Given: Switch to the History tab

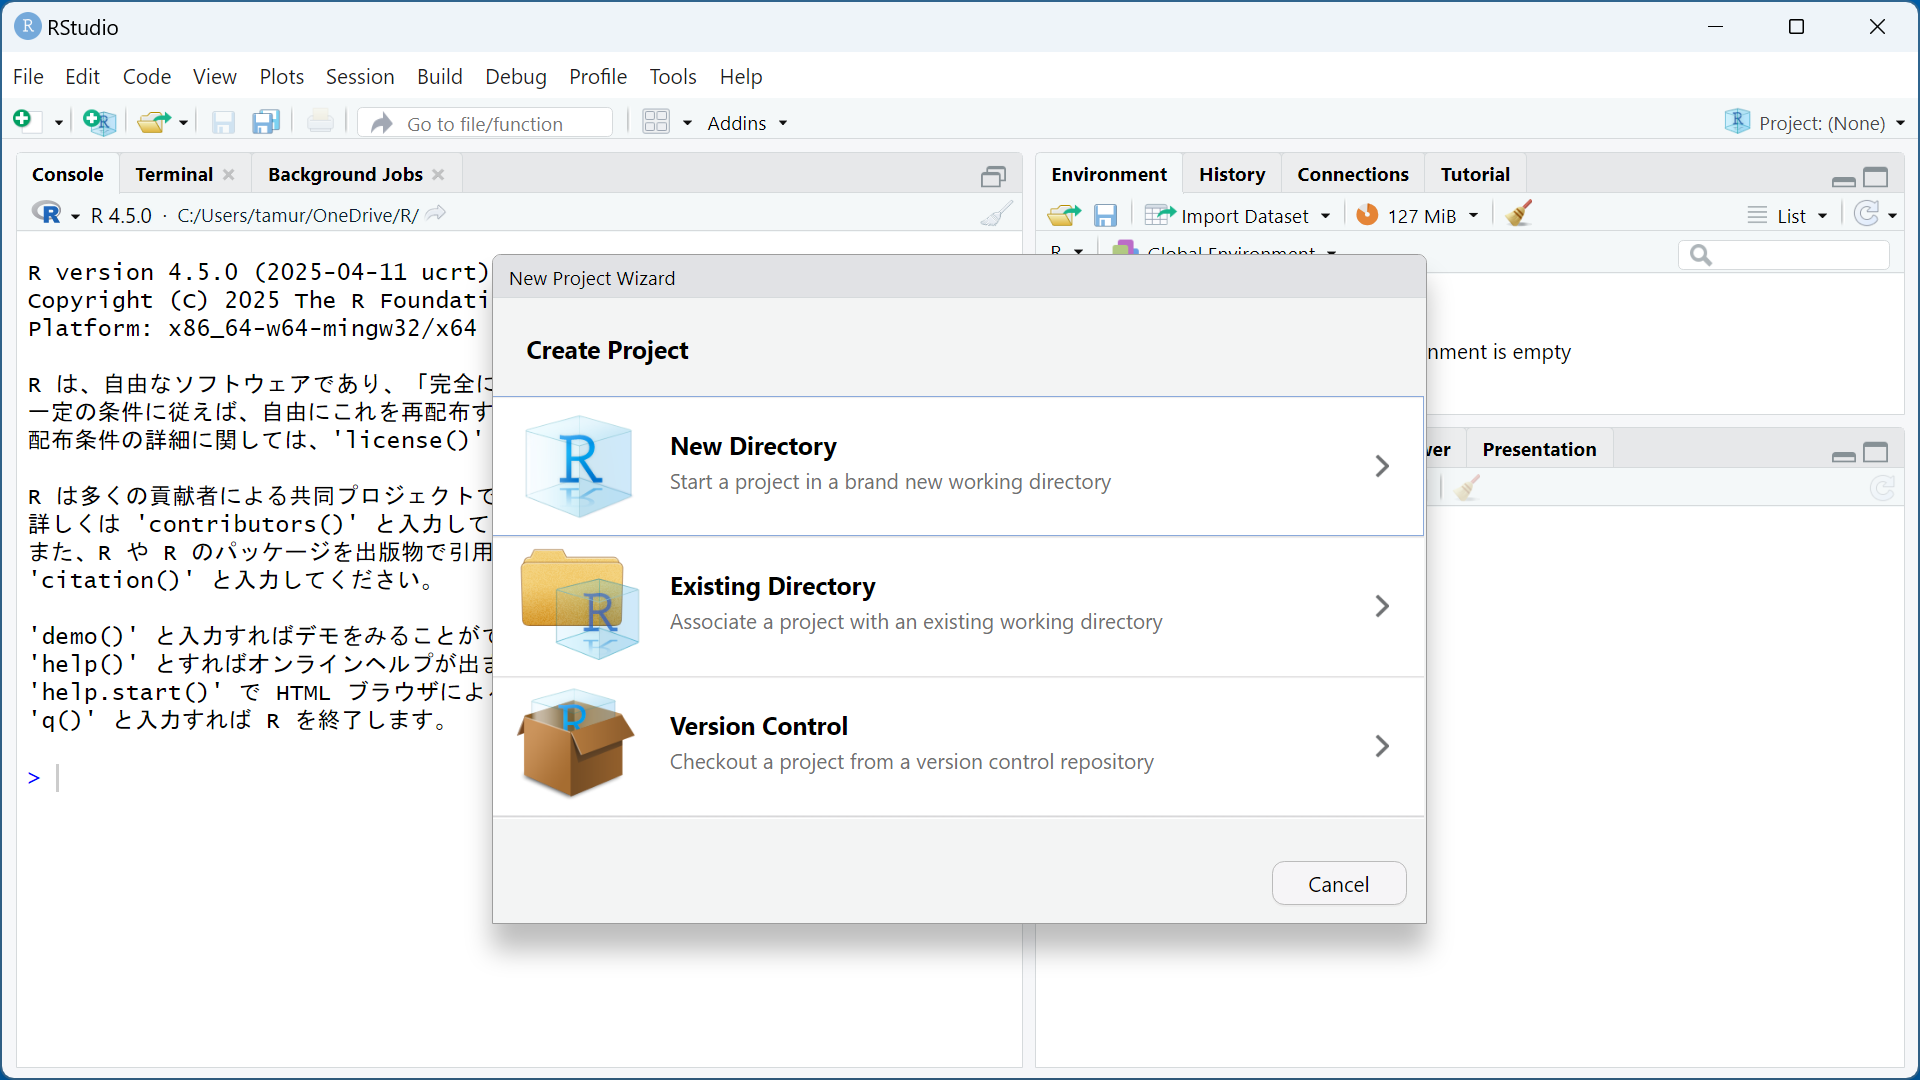Looking at the screenshot, I should tap(1231, 174).
